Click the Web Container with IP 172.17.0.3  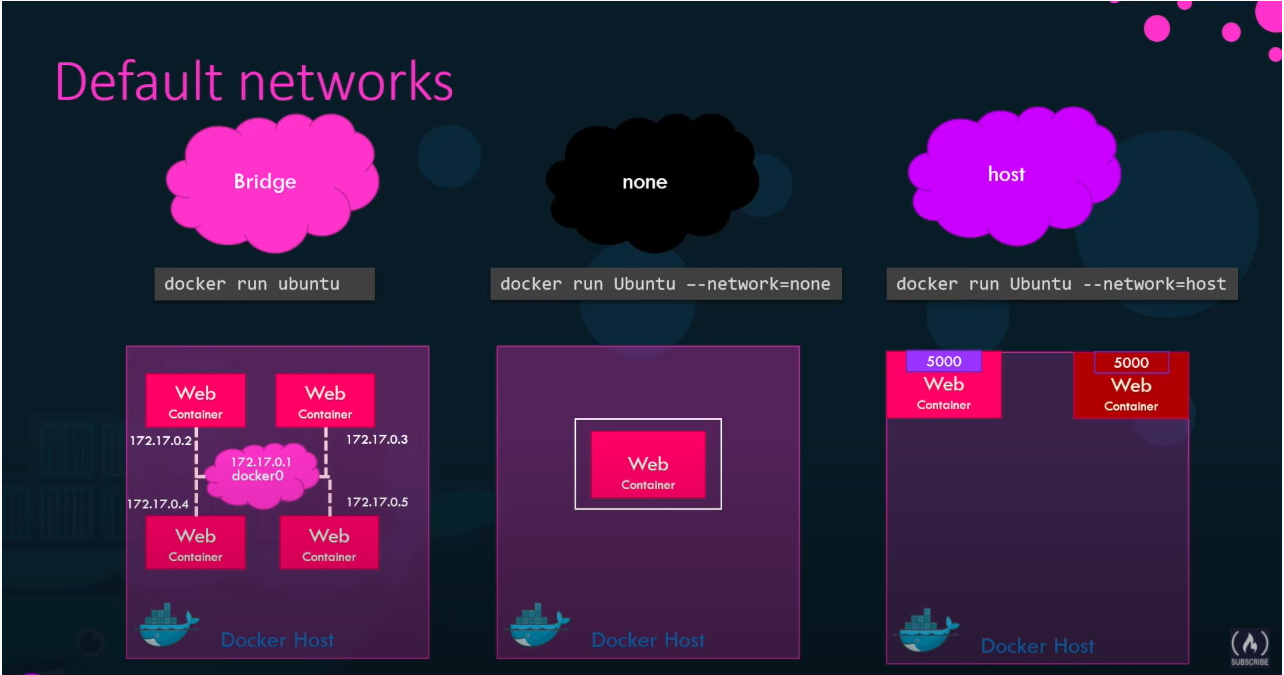pos(325,401)
